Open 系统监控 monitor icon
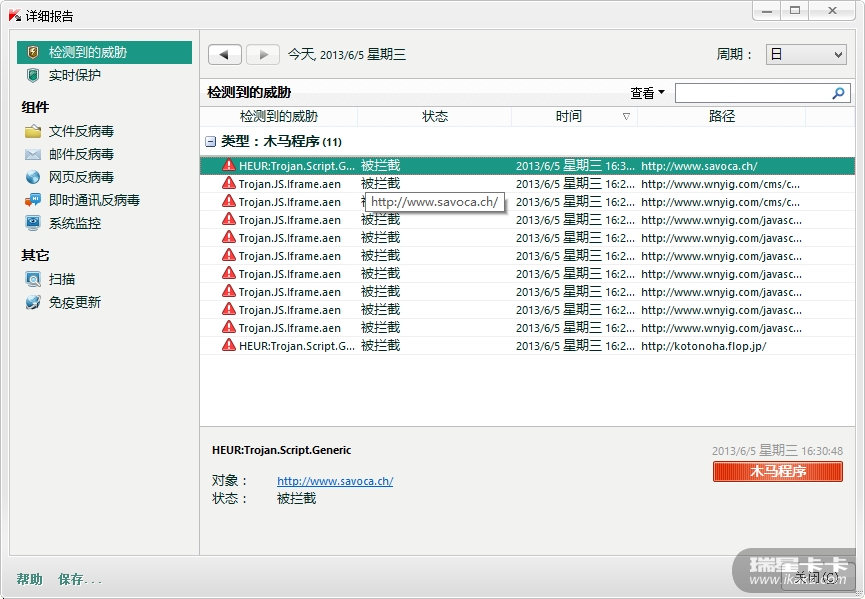Screen dimensions: 865x599 tap(33, 223)
